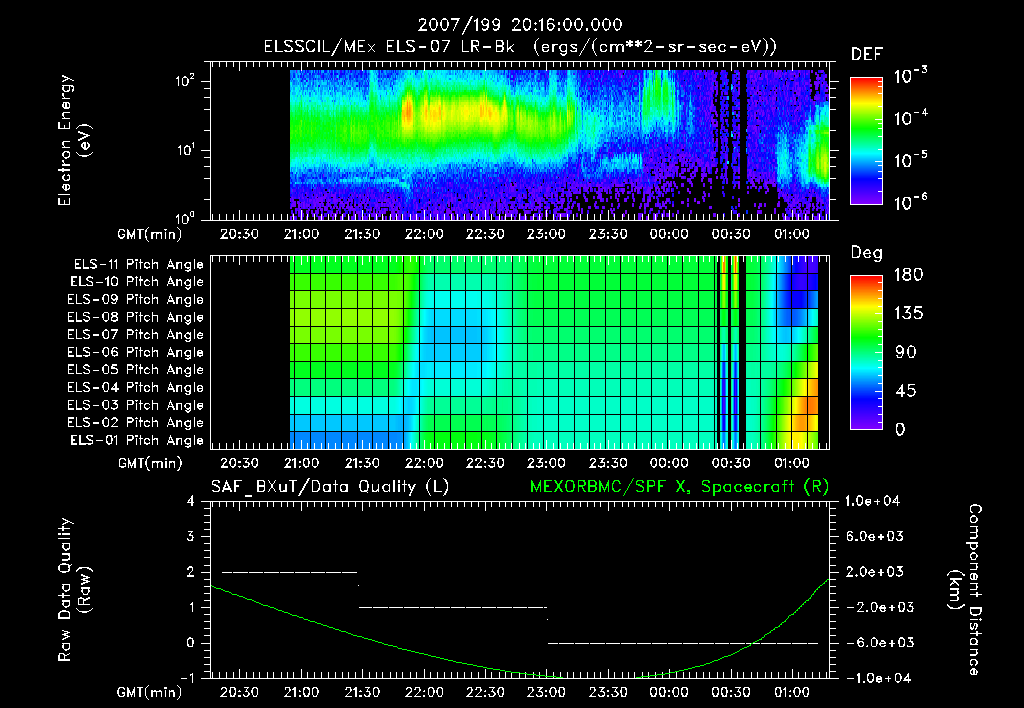Click the 'GMT(min)' label under the bottom plot
This screenshot has height=708, width=1024.
point(150,692)
